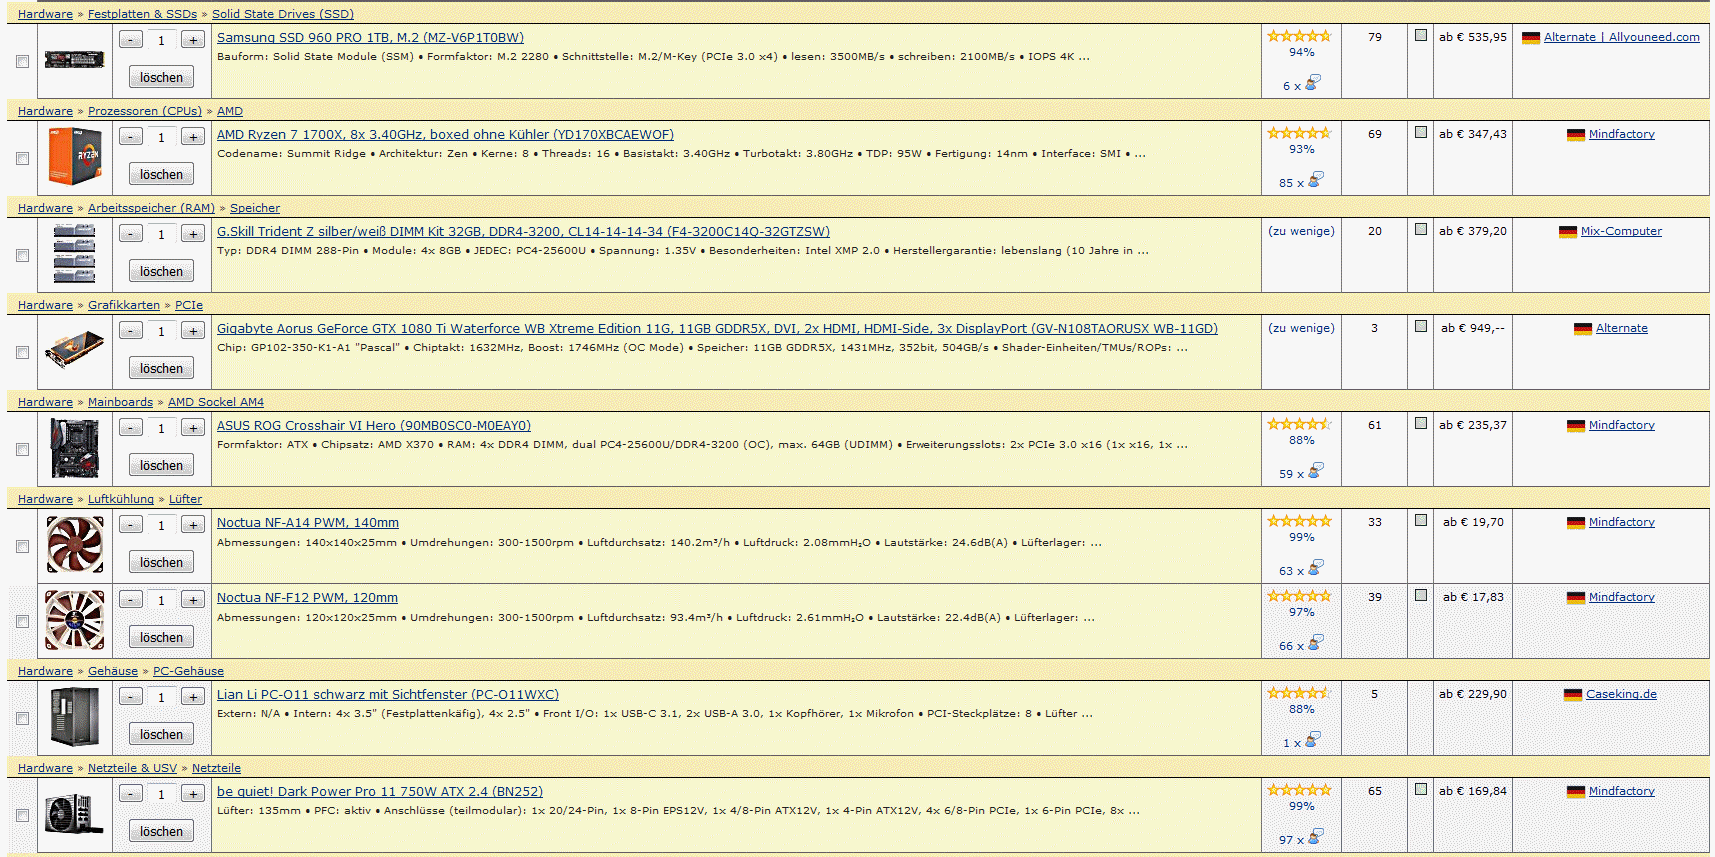
Task: Click star rating of ASUS ROG Crosshair
Action: point(1299,424)
